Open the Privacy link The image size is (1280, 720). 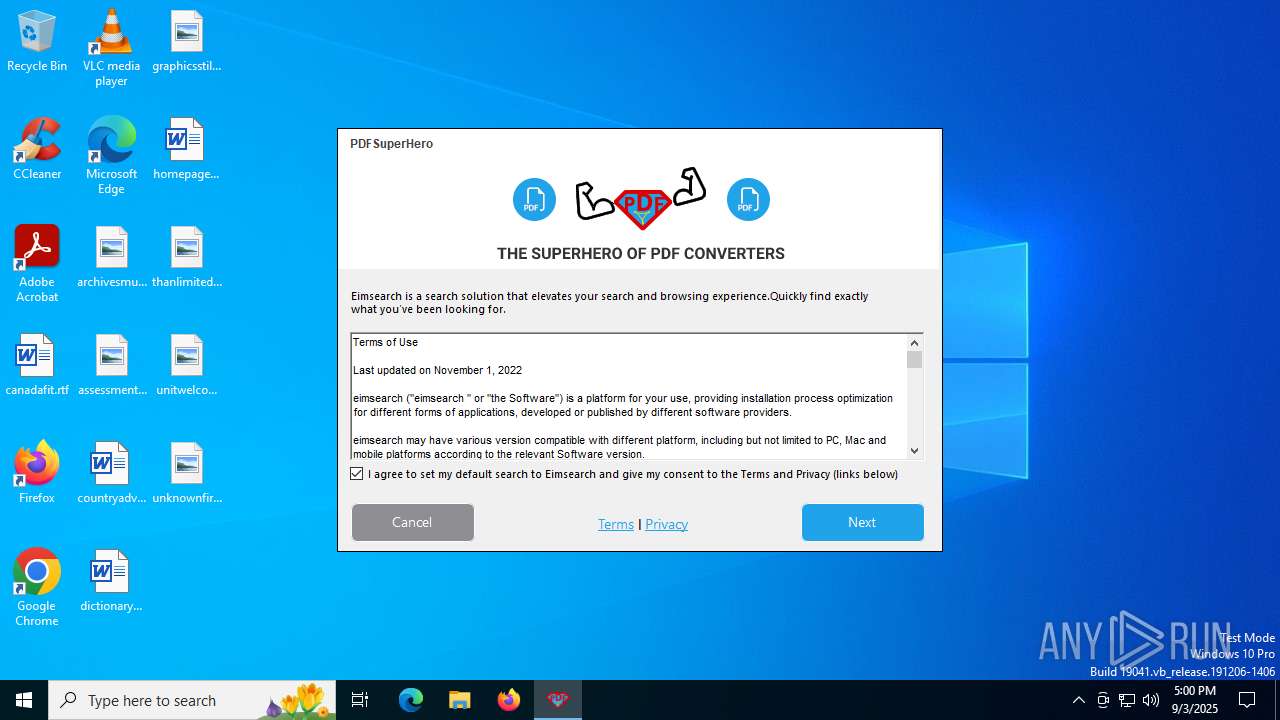[667, 524]
